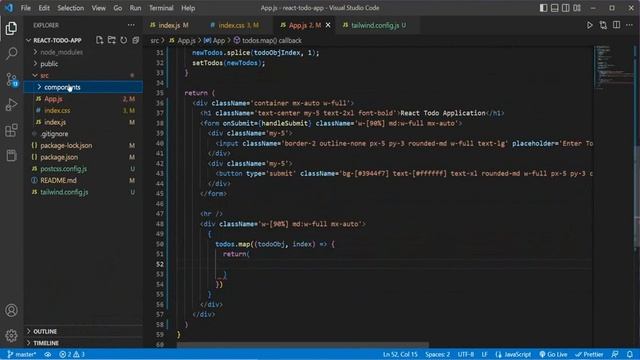This screenshot has width=640, height=360.
Task: Open the Search view in activity bar
Action: (11, 53)
